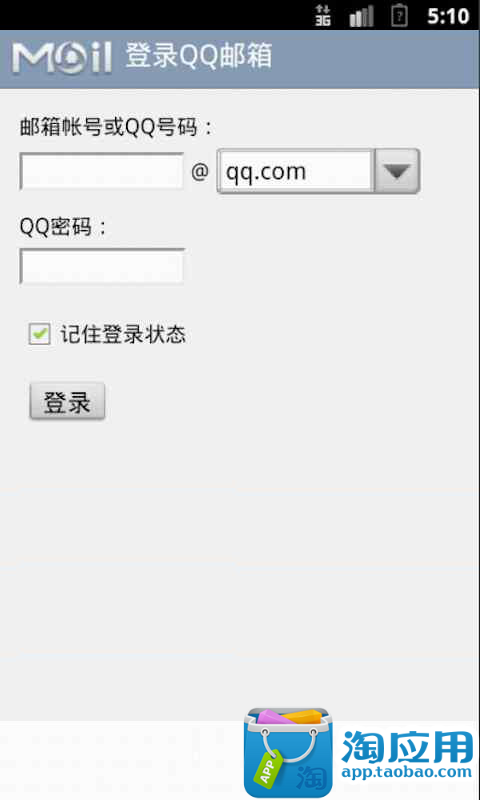
Task: Tap the clock showing 5:10
Action: (x=448, y=16)
